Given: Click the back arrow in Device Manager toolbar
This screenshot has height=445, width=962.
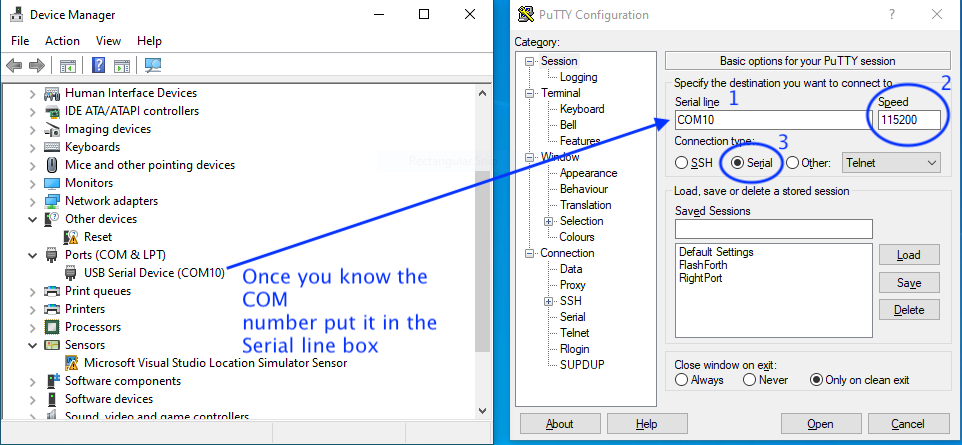Looking at the screenshot, I should (x=14, y=66).
